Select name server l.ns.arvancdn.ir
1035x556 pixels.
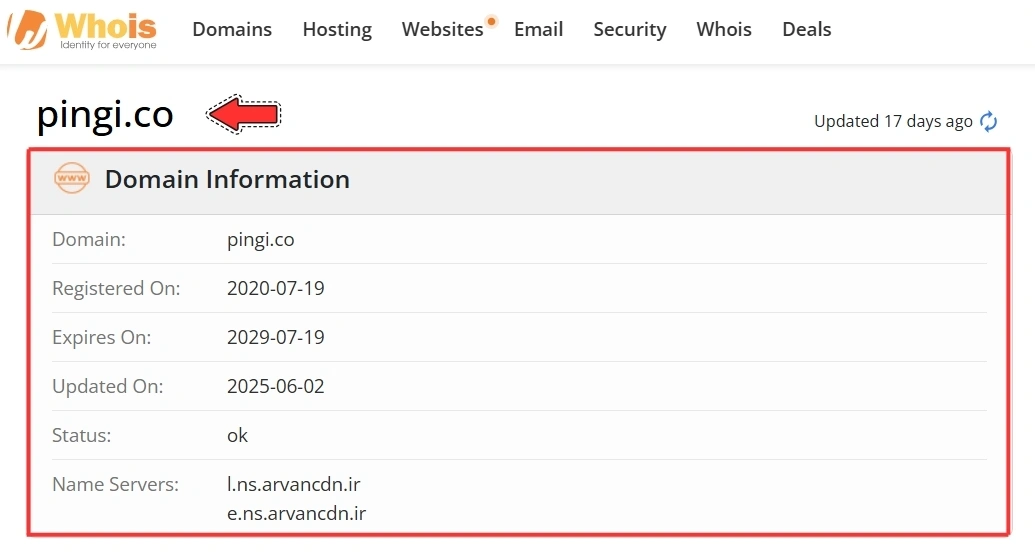pyautogui.click(x=294, y=484)
